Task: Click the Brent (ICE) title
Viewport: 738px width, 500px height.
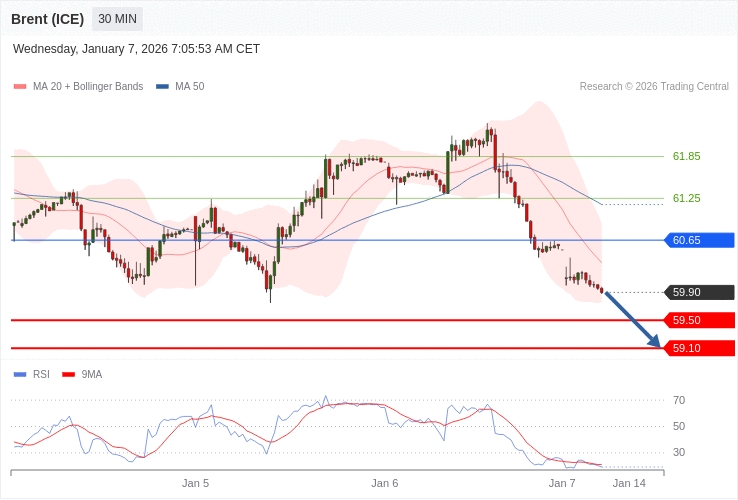Action: pyautogui.click(x=47, y=19)
